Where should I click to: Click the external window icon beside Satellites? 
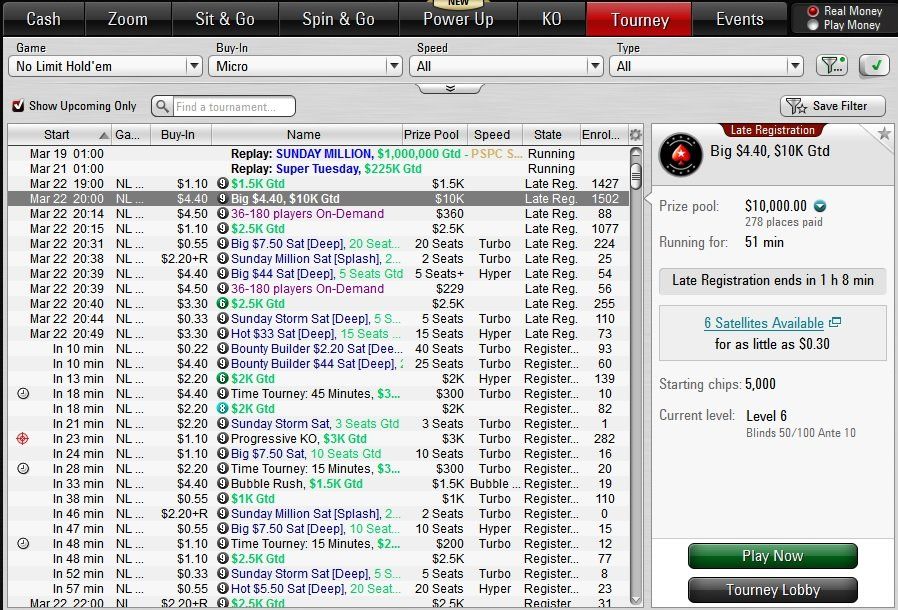(835, 322)
